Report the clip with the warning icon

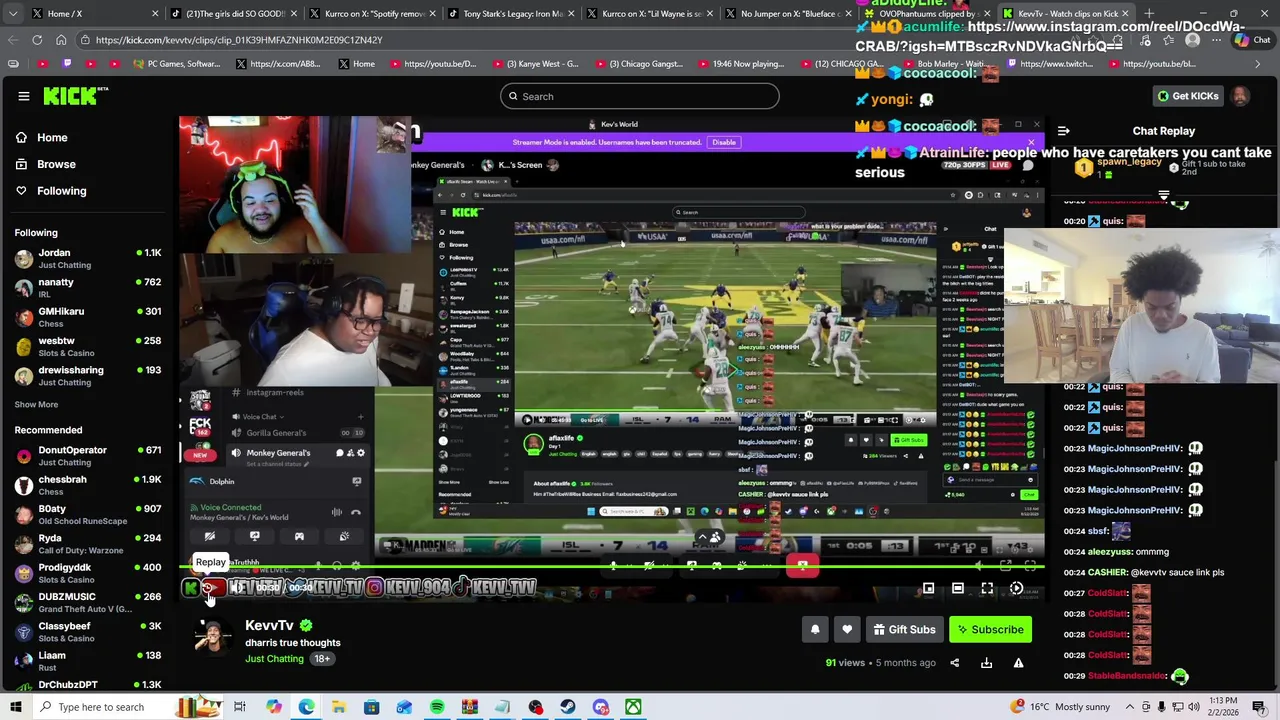1018,662
